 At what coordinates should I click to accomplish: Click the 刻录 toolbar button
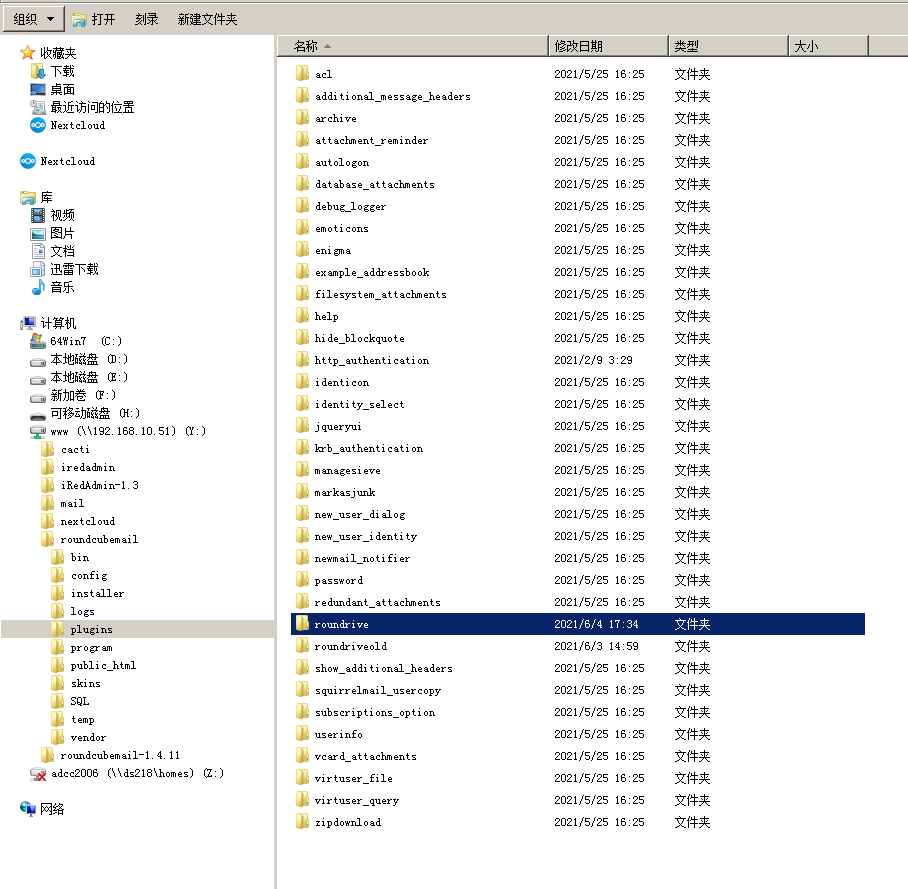147,20
